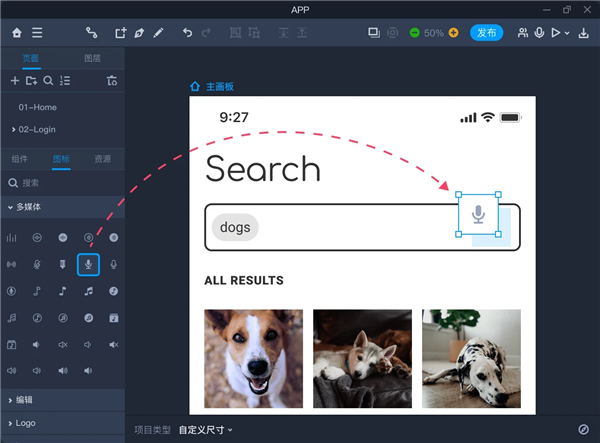Select the 01-Home page
This screenshot has width=600, height=443.
(38, 107)
